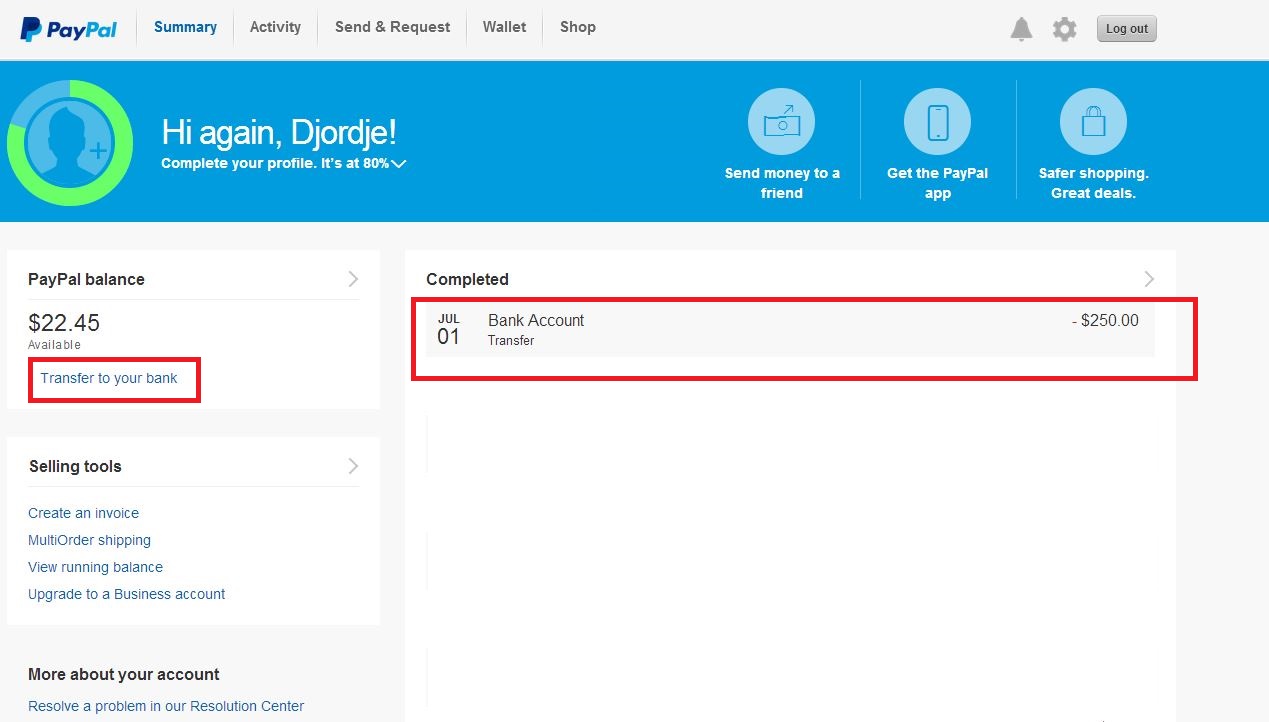This screenshot has height=722, width=1269.
Task: Click Upgrade to a Business account
Action: (x=127, y=594)
